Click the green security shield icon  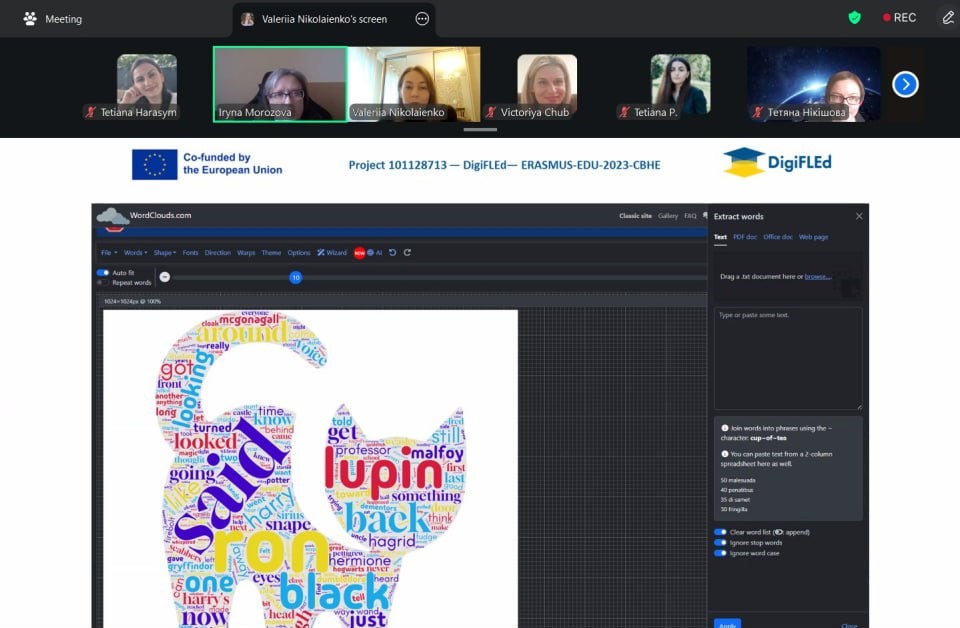855,18
